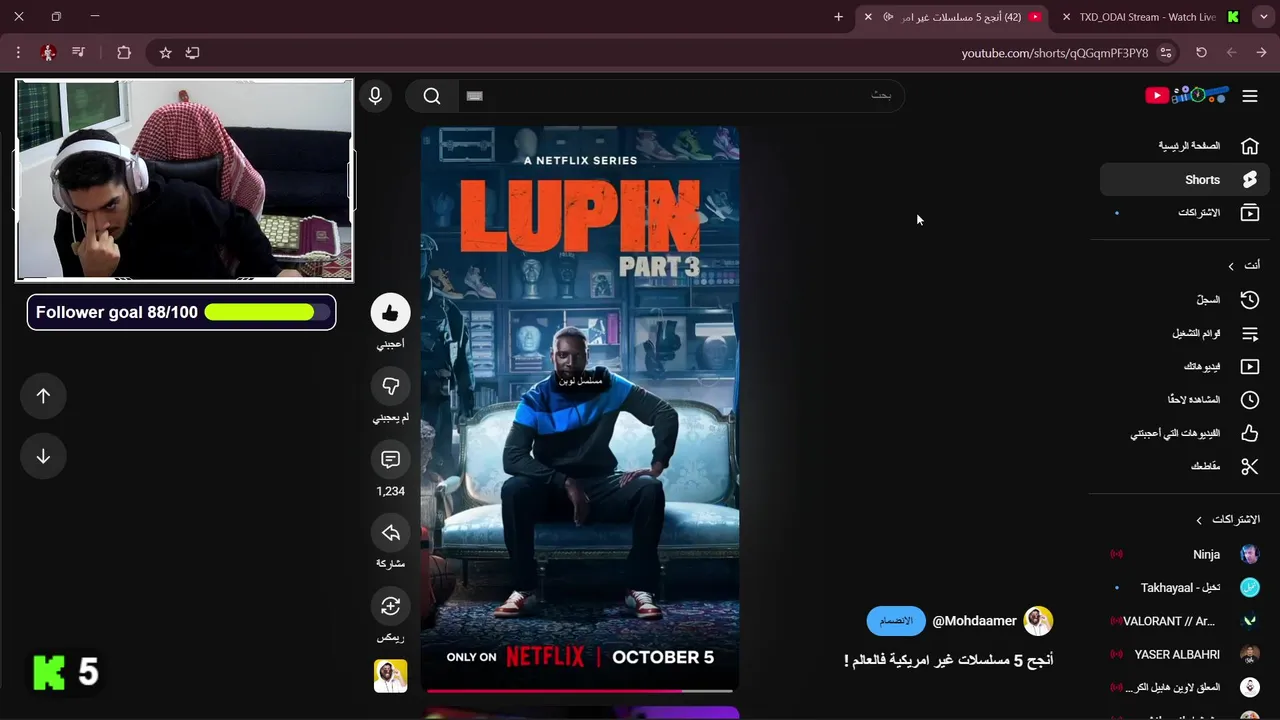Click the browser reload button
Viewport: 1280px width, 720px height.
[1201, 53]
